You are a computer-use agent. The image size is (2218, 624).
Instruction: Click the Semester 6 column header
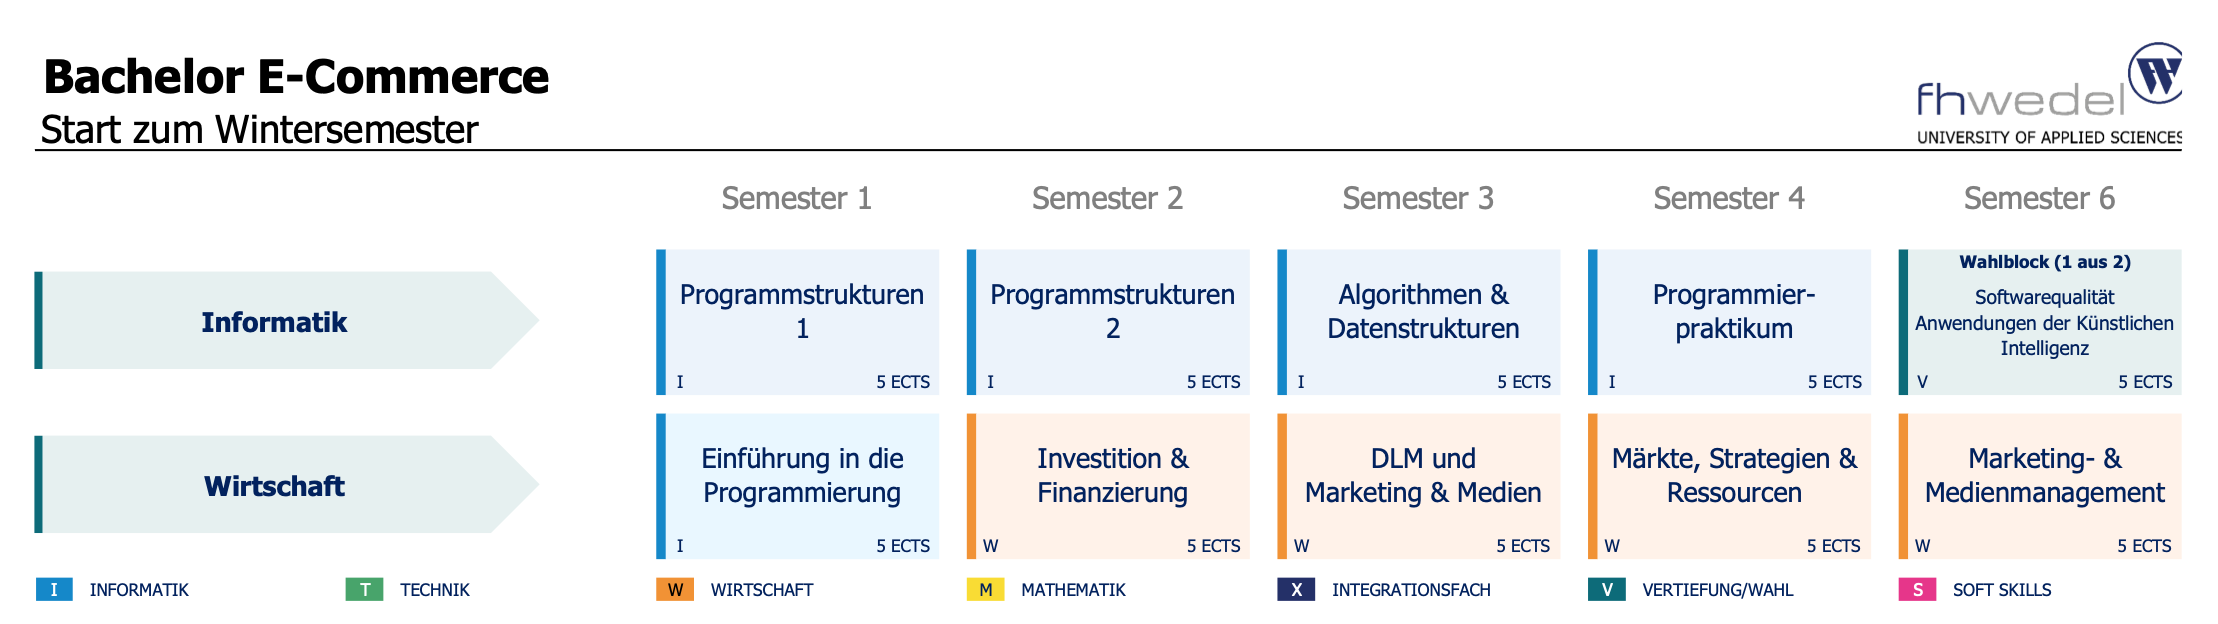[2039, 198]
